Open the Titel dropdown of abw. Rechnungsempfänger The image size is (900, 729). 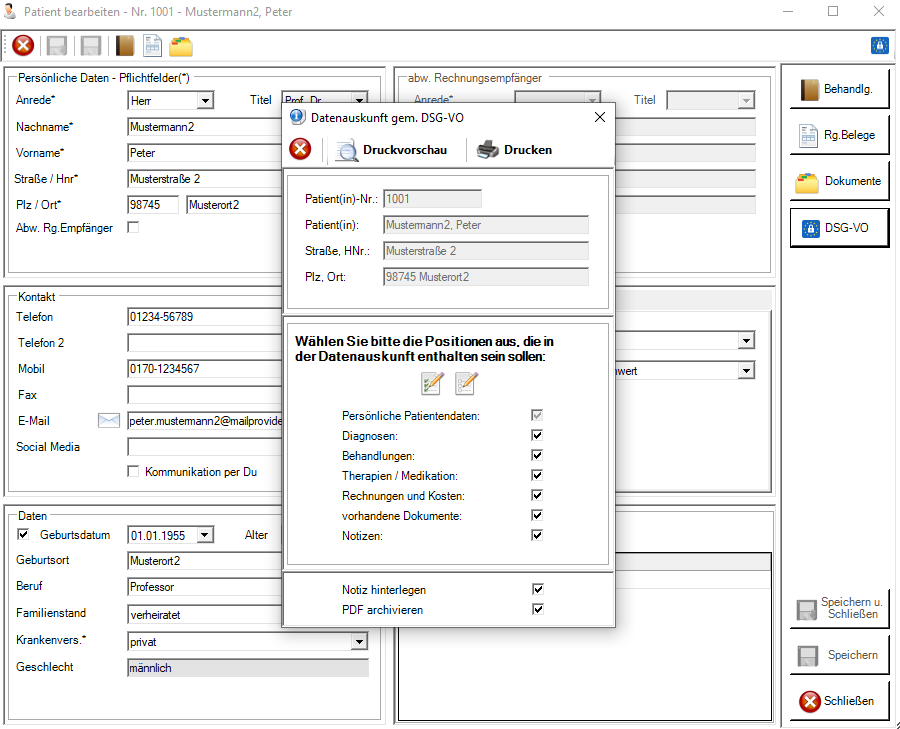click(x=746, y=101)
